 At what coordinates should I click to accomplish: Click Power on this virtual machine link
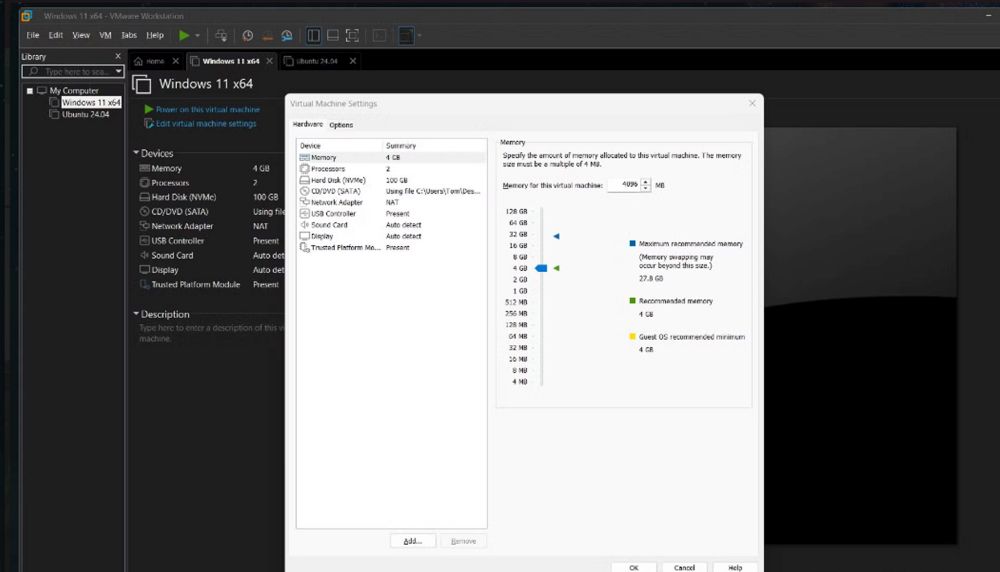point(207,110)
